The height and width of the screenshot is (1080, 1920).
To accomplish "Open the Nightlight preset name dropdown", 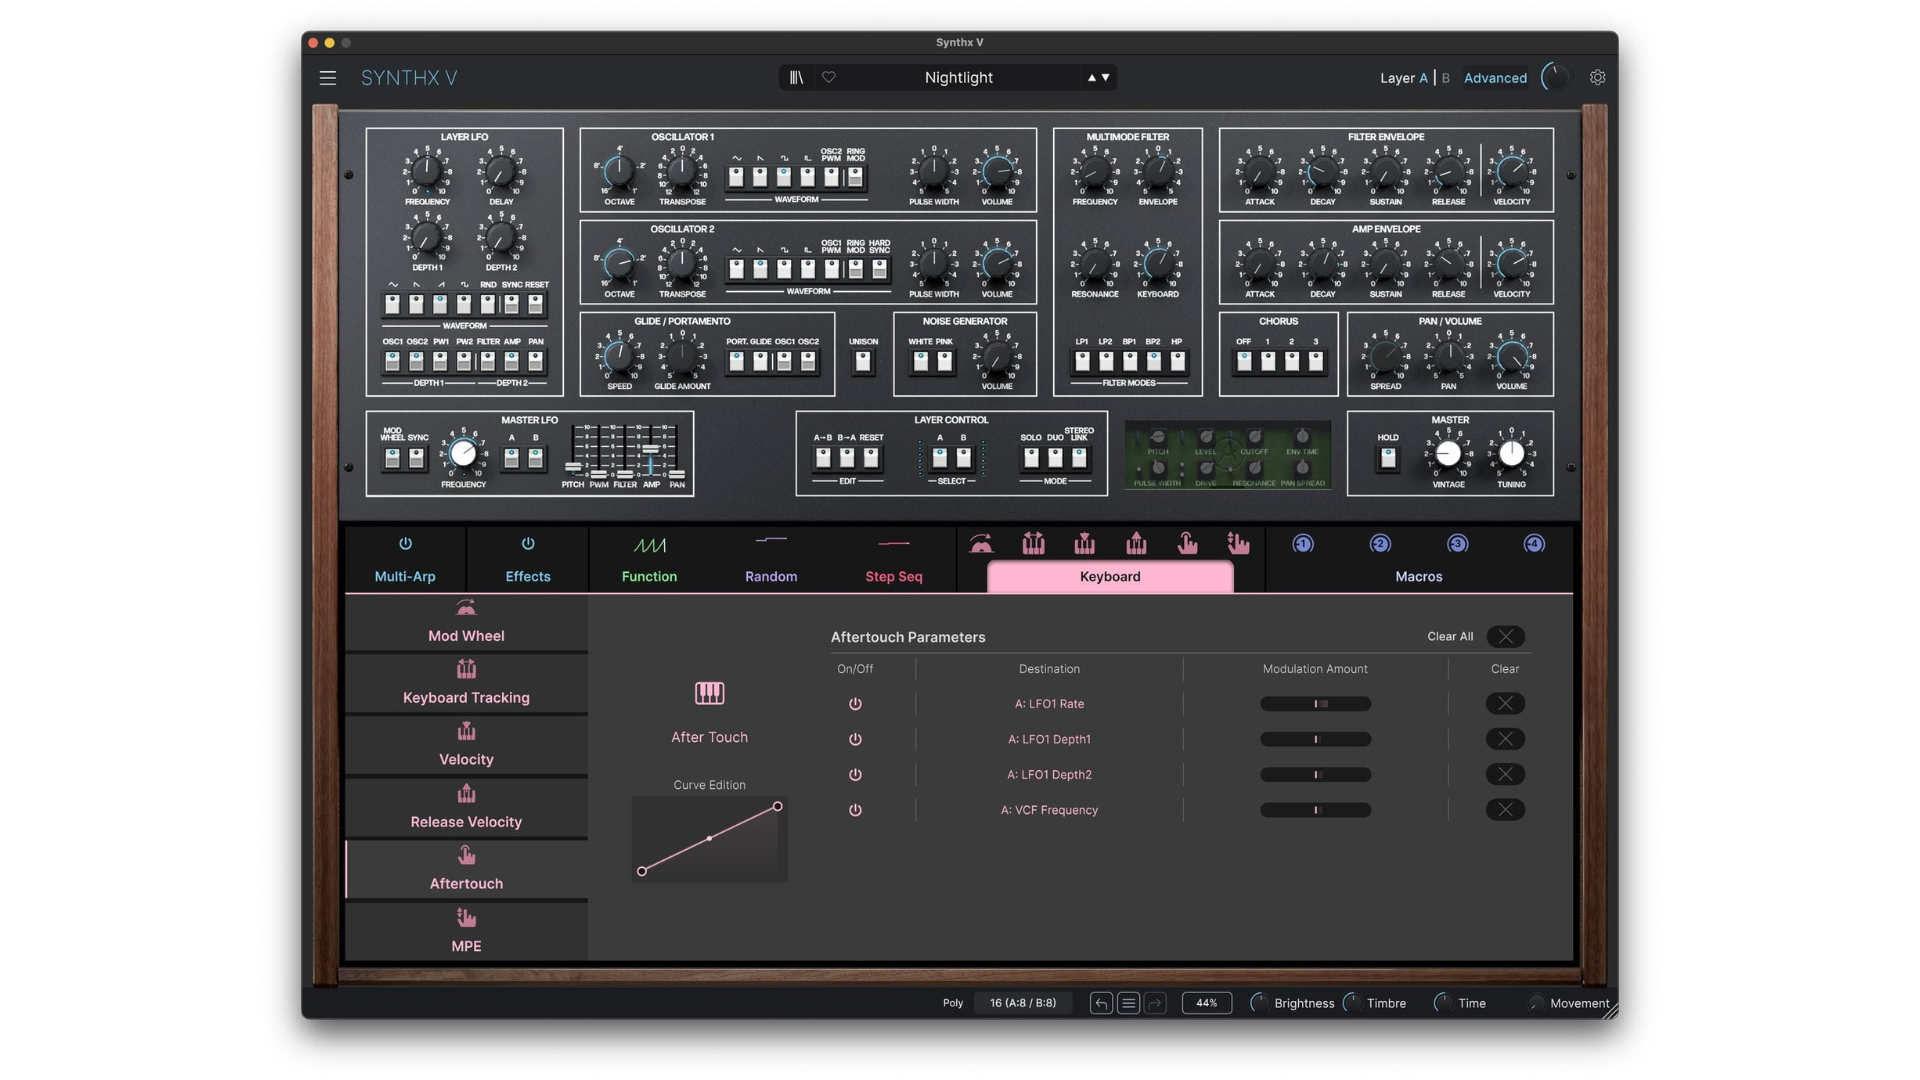I will click(958, 78).
